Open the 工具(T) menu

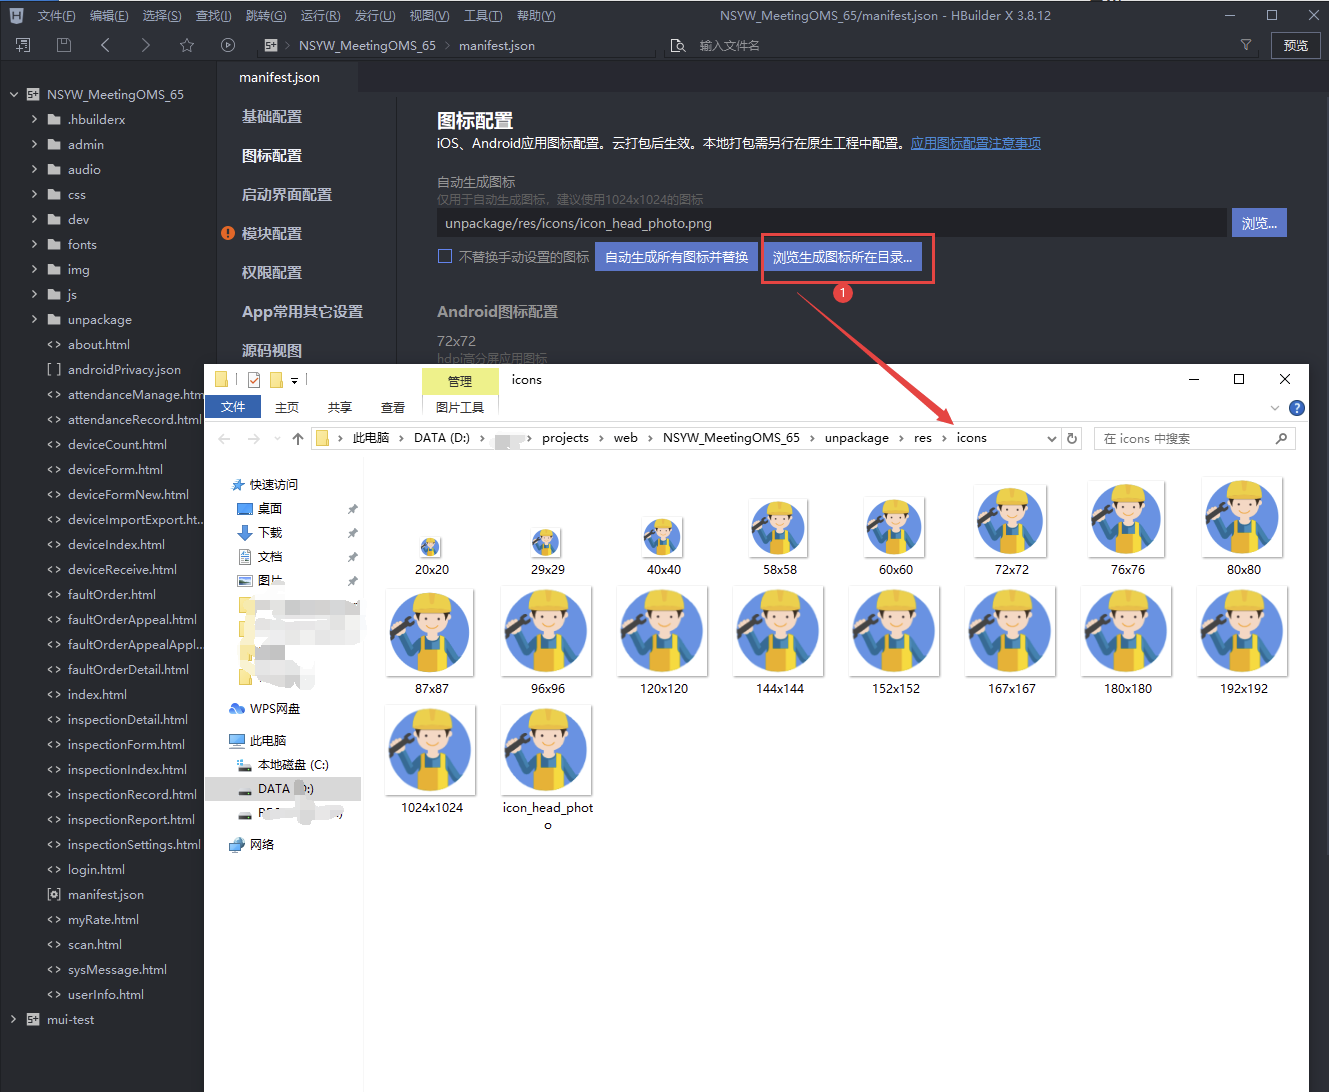click(483, 15)
